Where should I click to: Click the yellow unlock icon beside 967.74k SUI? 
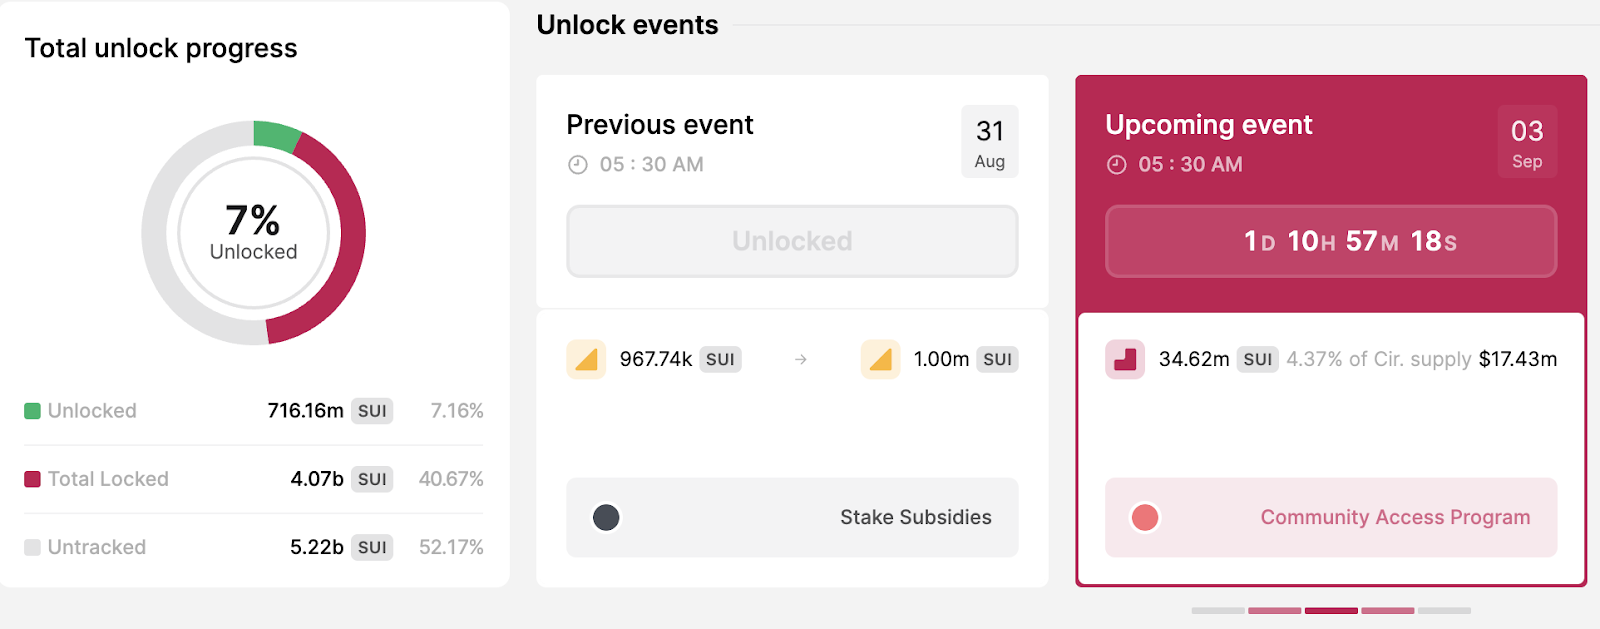(587, 359)
